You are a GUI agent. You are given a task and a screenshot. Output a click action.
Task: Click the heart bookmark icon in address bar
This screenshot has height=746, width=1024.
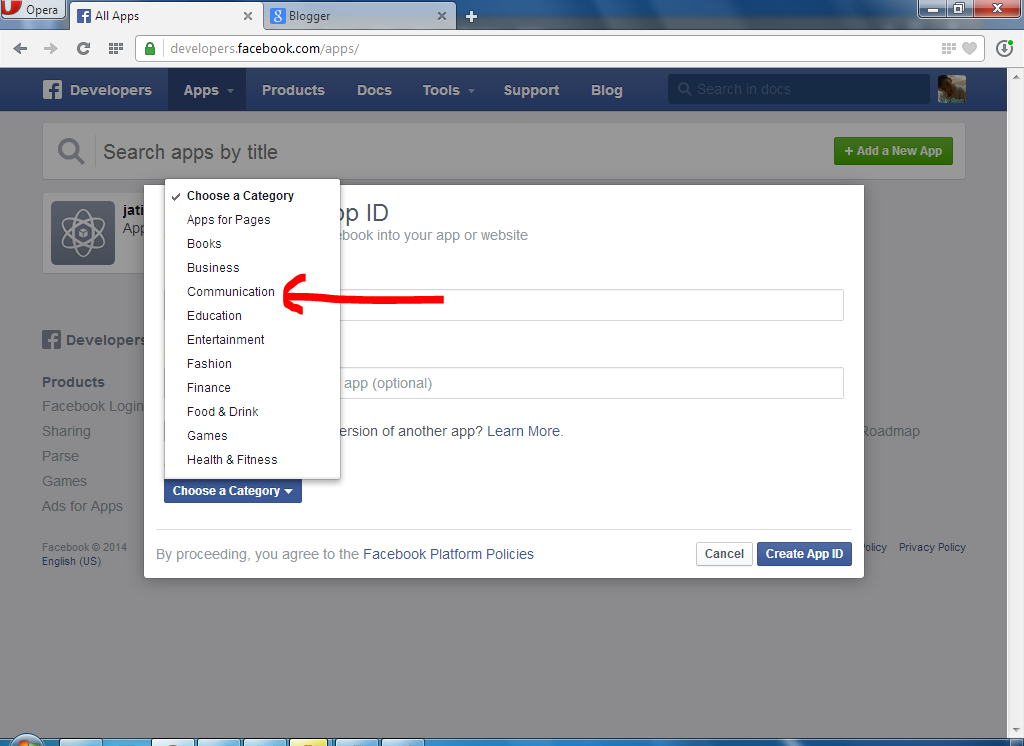970,48
